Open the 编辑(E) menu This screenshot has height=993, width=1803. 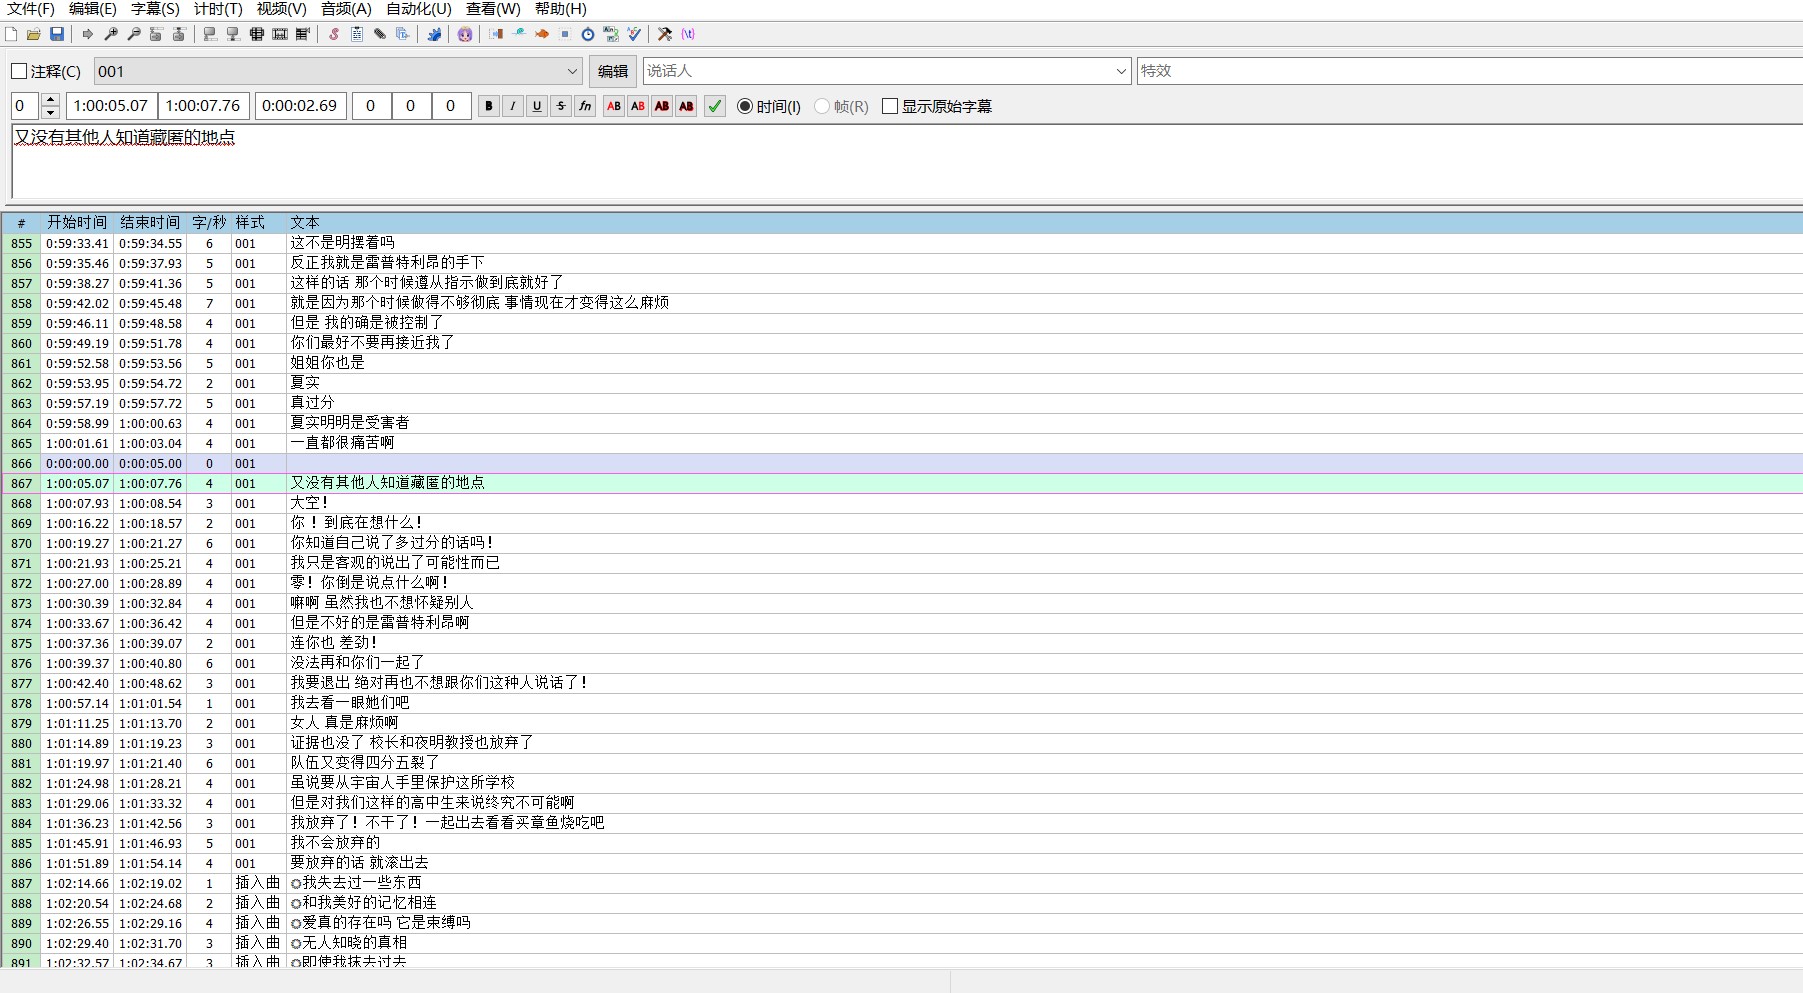[93, 9]
